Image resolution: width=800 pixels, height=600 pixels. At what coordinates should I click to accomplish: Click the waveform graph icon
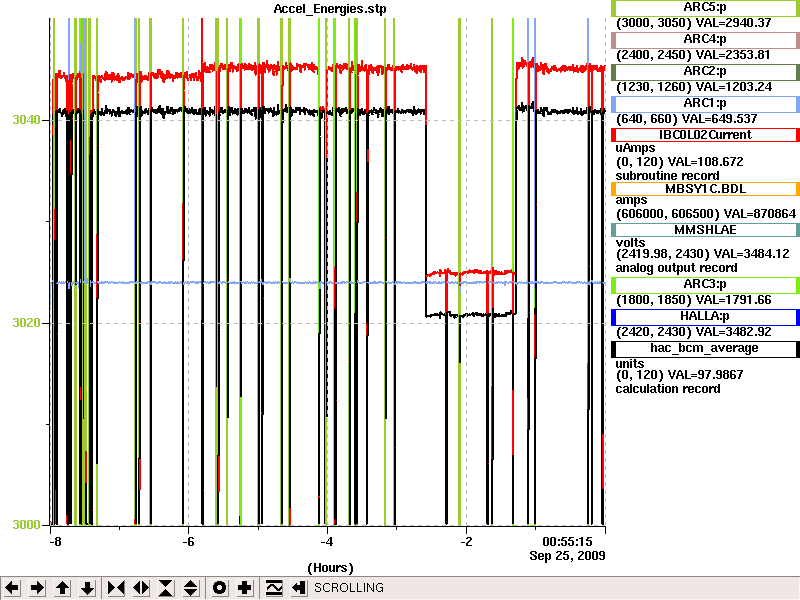(274, 588)
